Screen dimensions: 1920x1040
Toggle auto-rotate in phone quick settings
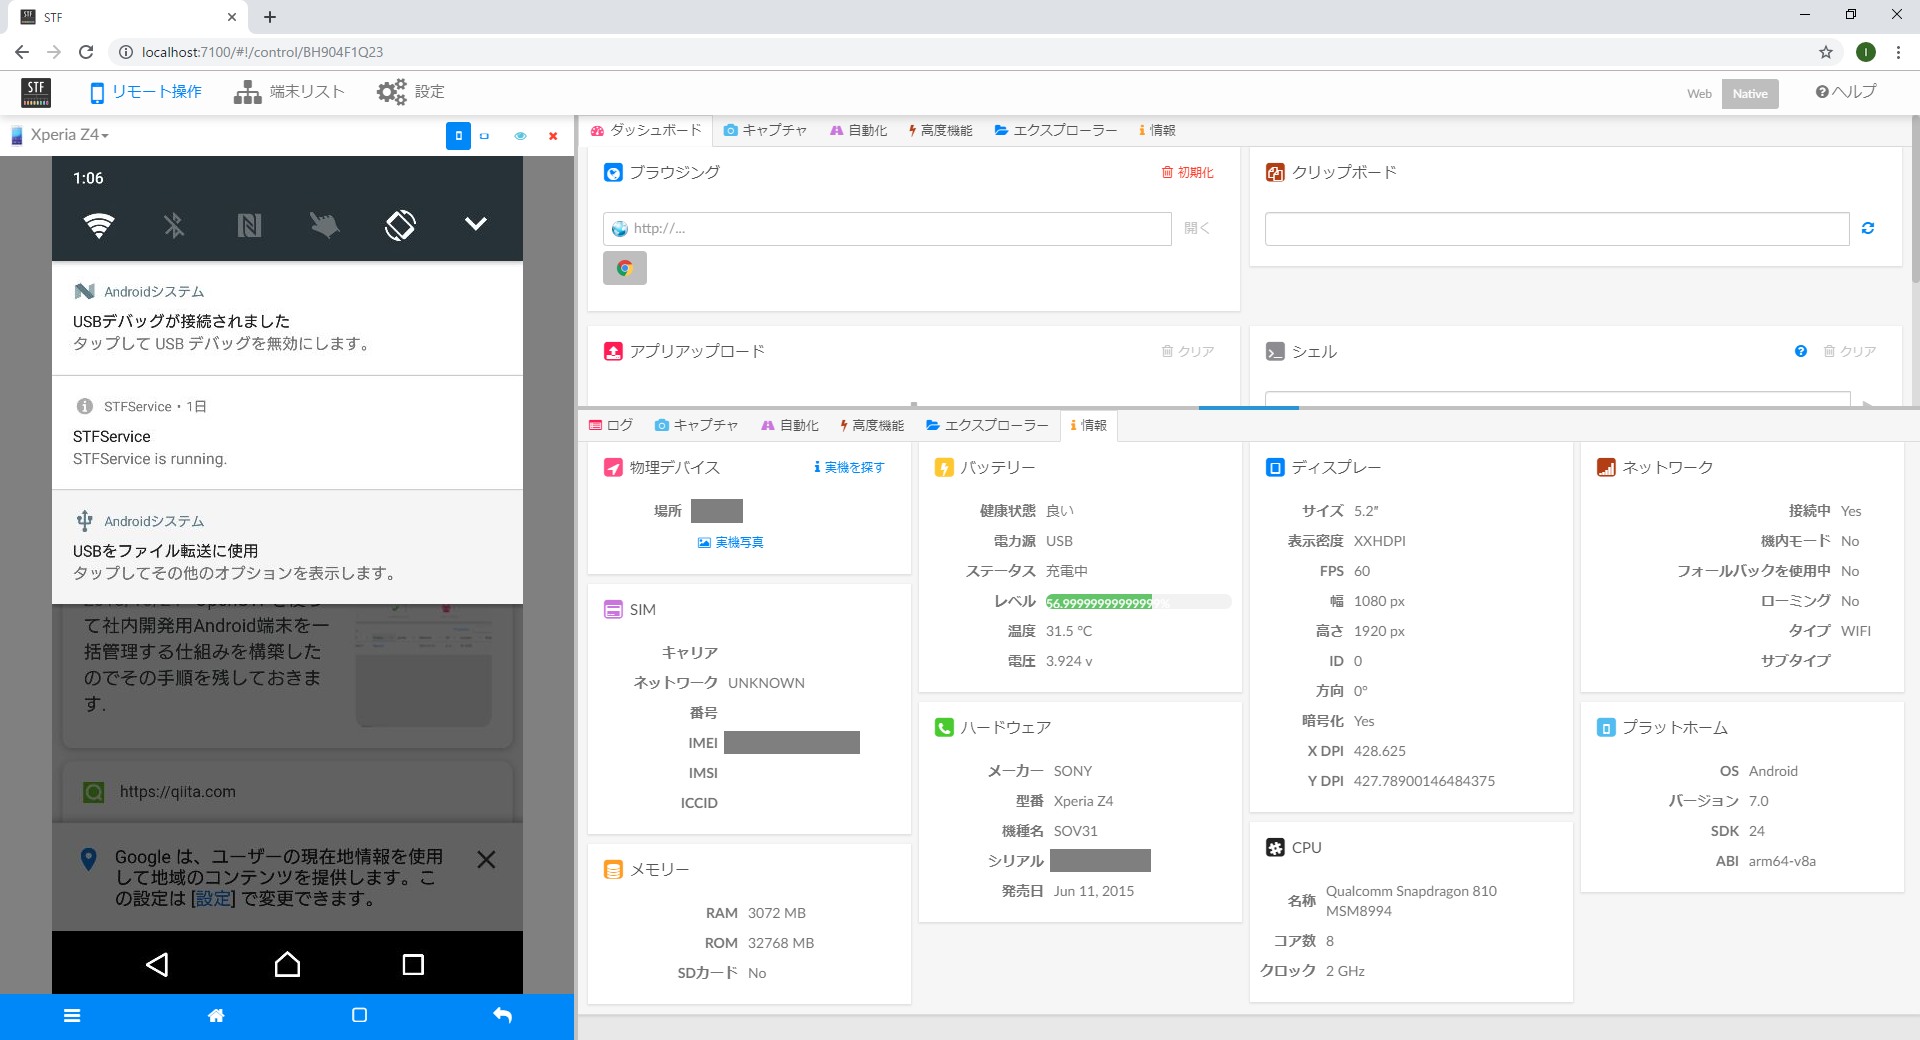(400, 225)
